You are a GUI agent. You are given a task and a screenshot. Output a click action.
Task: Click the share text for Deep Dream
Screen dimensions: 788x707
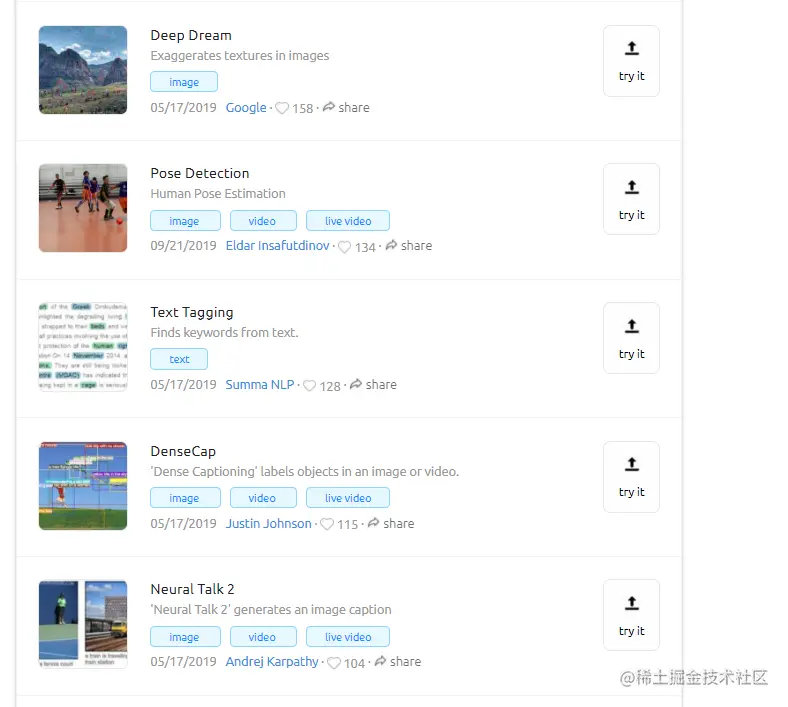354,108
